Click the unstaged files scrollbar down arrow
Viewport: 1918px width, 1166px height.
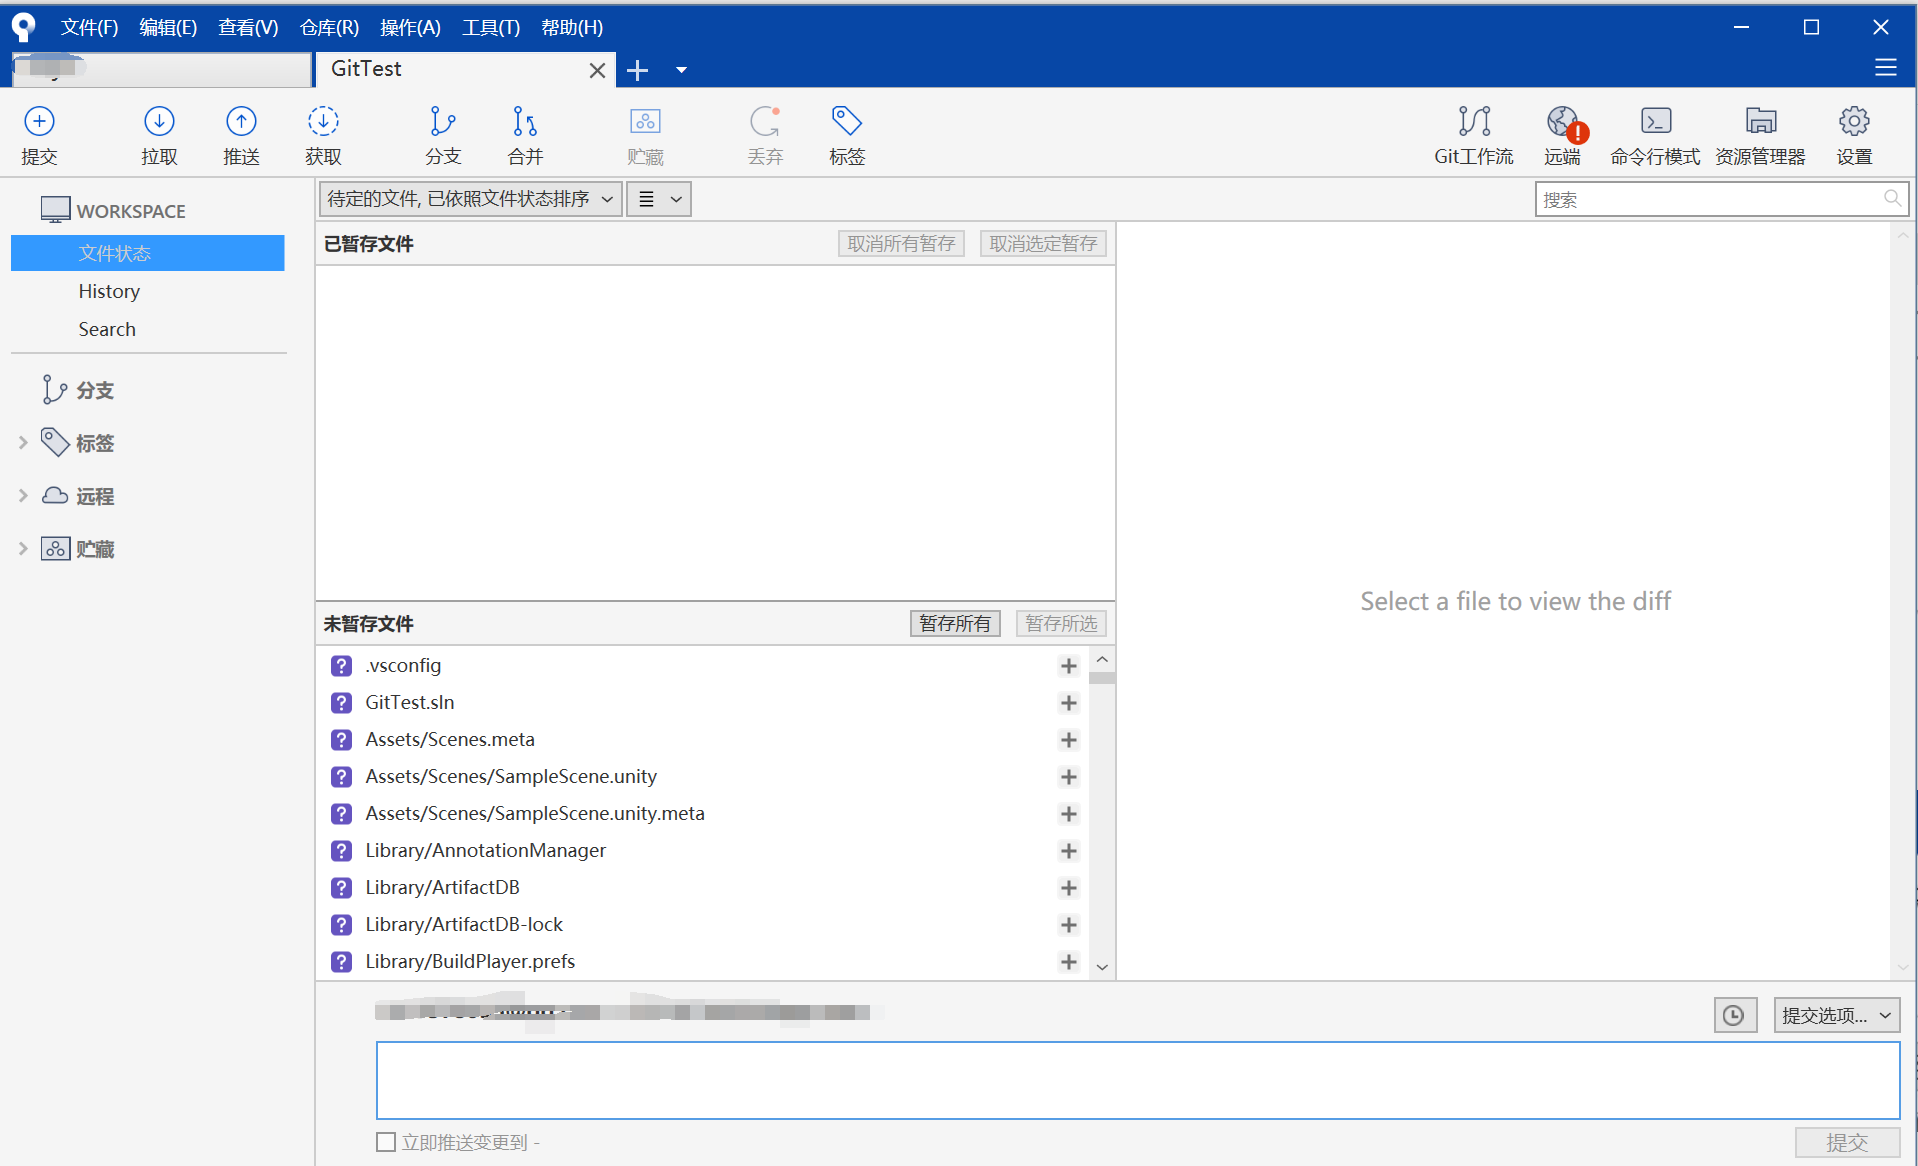[1102, 967]
